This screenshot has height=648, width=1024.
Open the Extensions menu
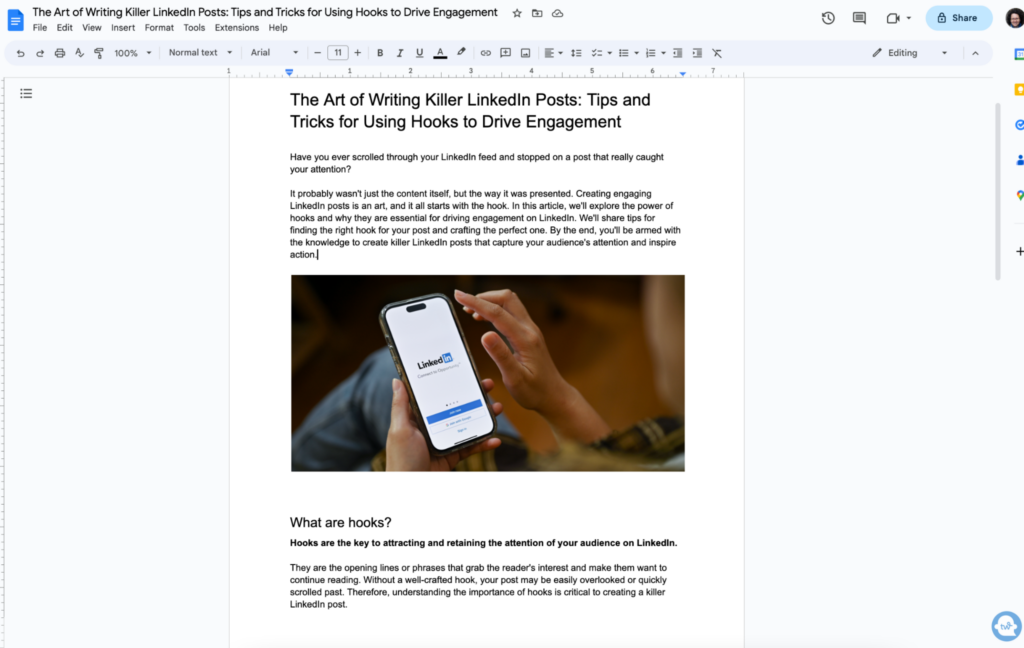coord(236,28)
